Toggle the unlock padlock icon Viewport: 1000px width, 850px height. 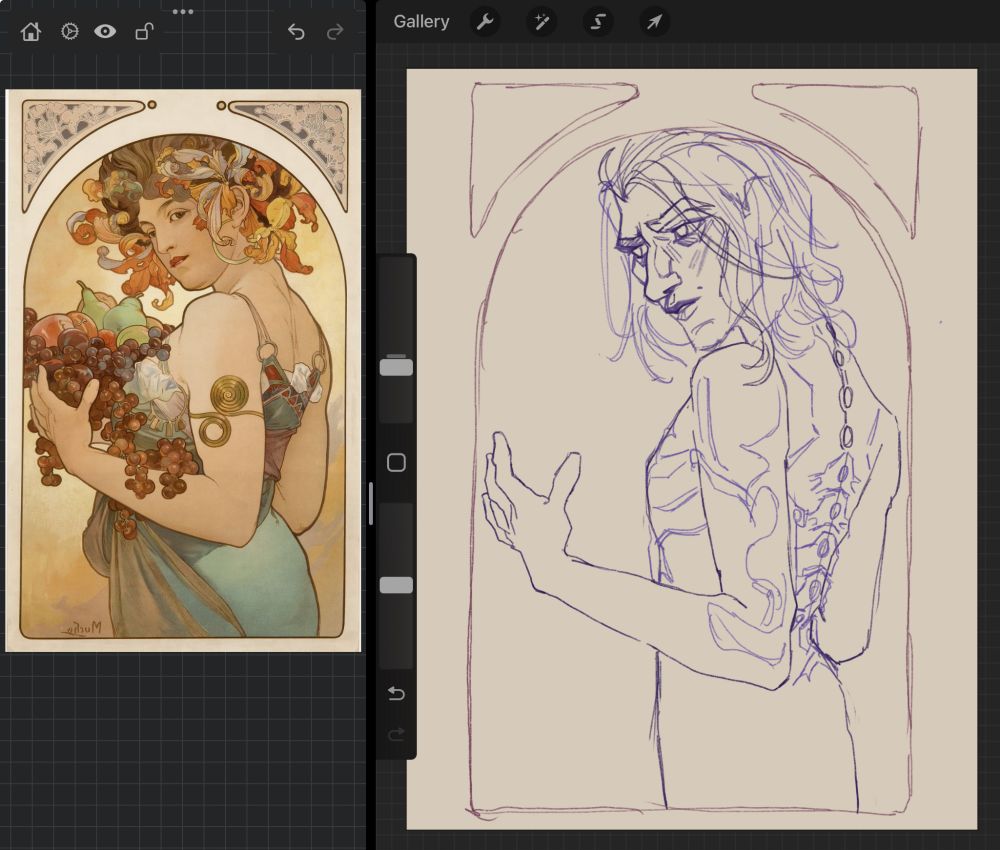coord(145,31)
